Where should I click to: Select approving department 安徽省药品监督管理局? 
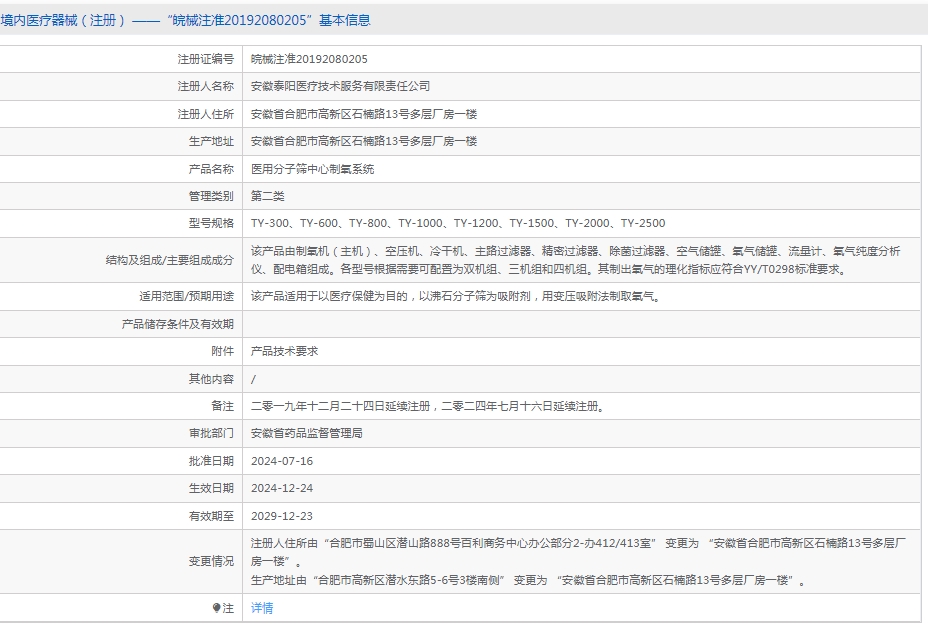pos(307,433)
